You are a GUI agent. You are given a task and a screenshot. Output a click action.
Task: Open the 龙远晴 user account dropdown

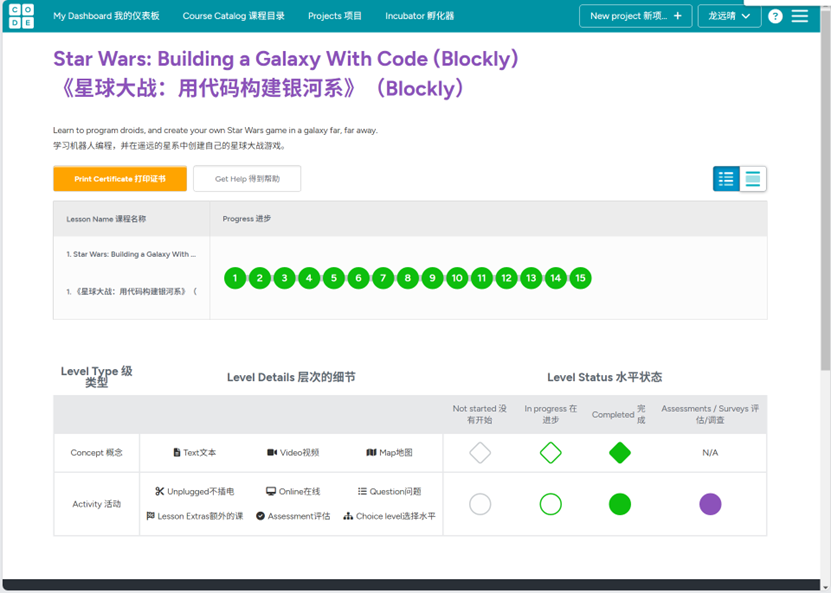(729, 16)
